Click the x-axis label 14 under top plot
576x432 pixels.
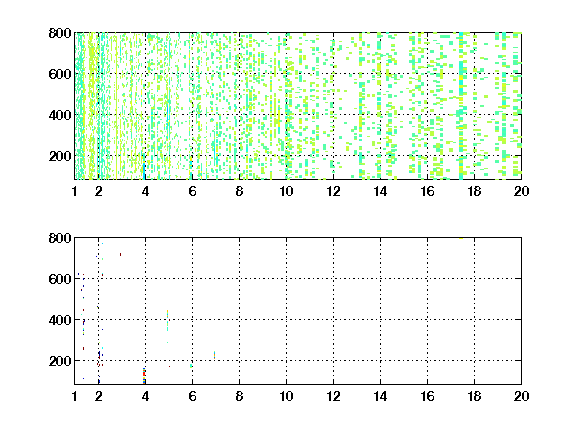coord(380,191)
